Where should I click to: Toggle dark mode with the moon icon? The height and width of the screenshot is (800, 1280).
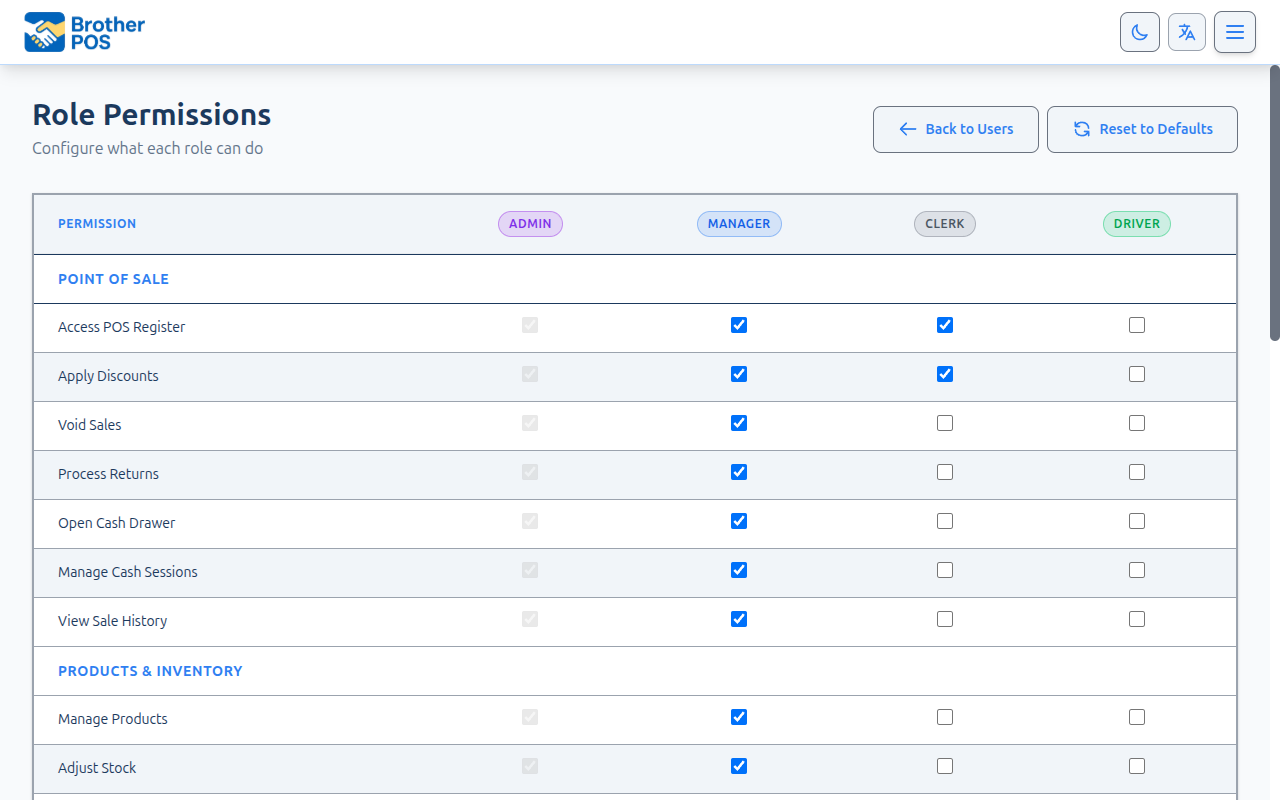tap(1139, 31)
